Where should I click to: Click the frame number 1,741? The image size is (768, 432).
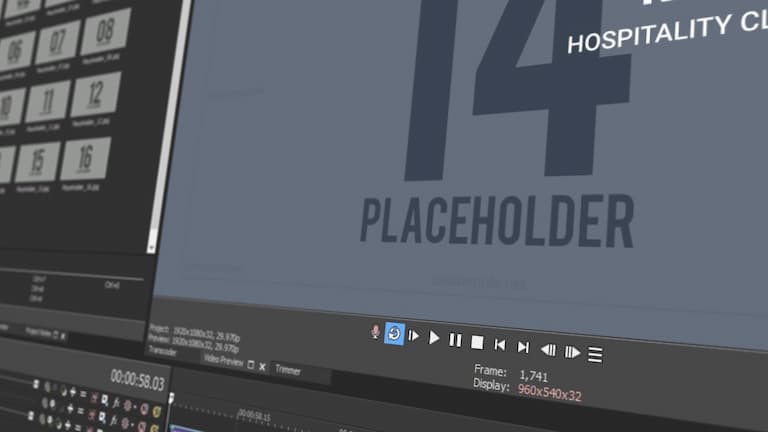[x=533, y=376]
